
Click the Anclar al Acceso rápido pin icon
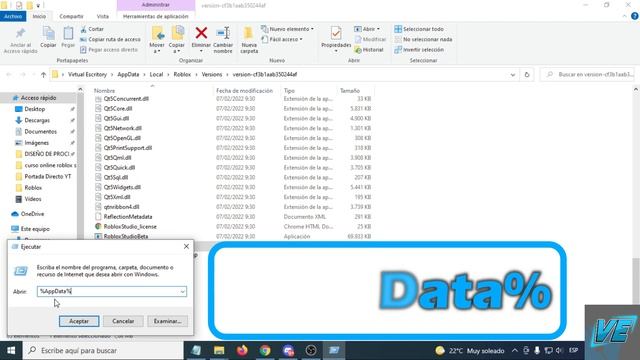[x=20, y=33]
